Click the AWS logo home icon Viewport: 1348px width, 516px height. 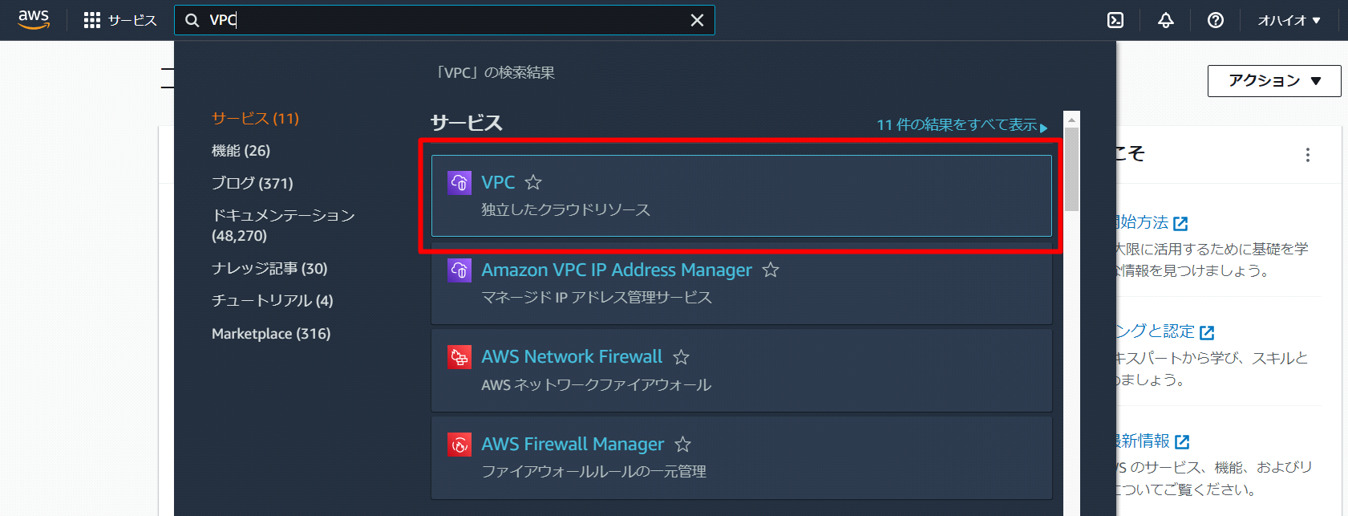(x=33, y=20)
